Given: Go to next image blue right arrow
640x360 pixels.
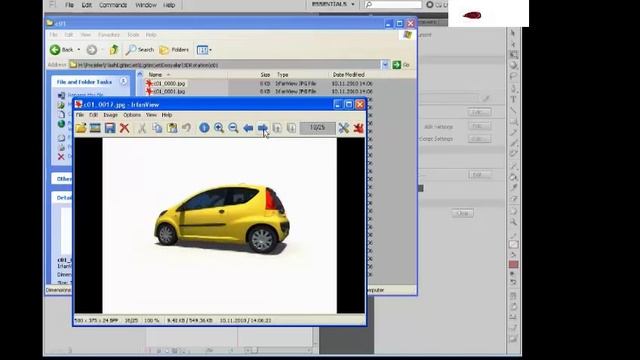Looking at the screenshot, I should click(x=262, y=128).
